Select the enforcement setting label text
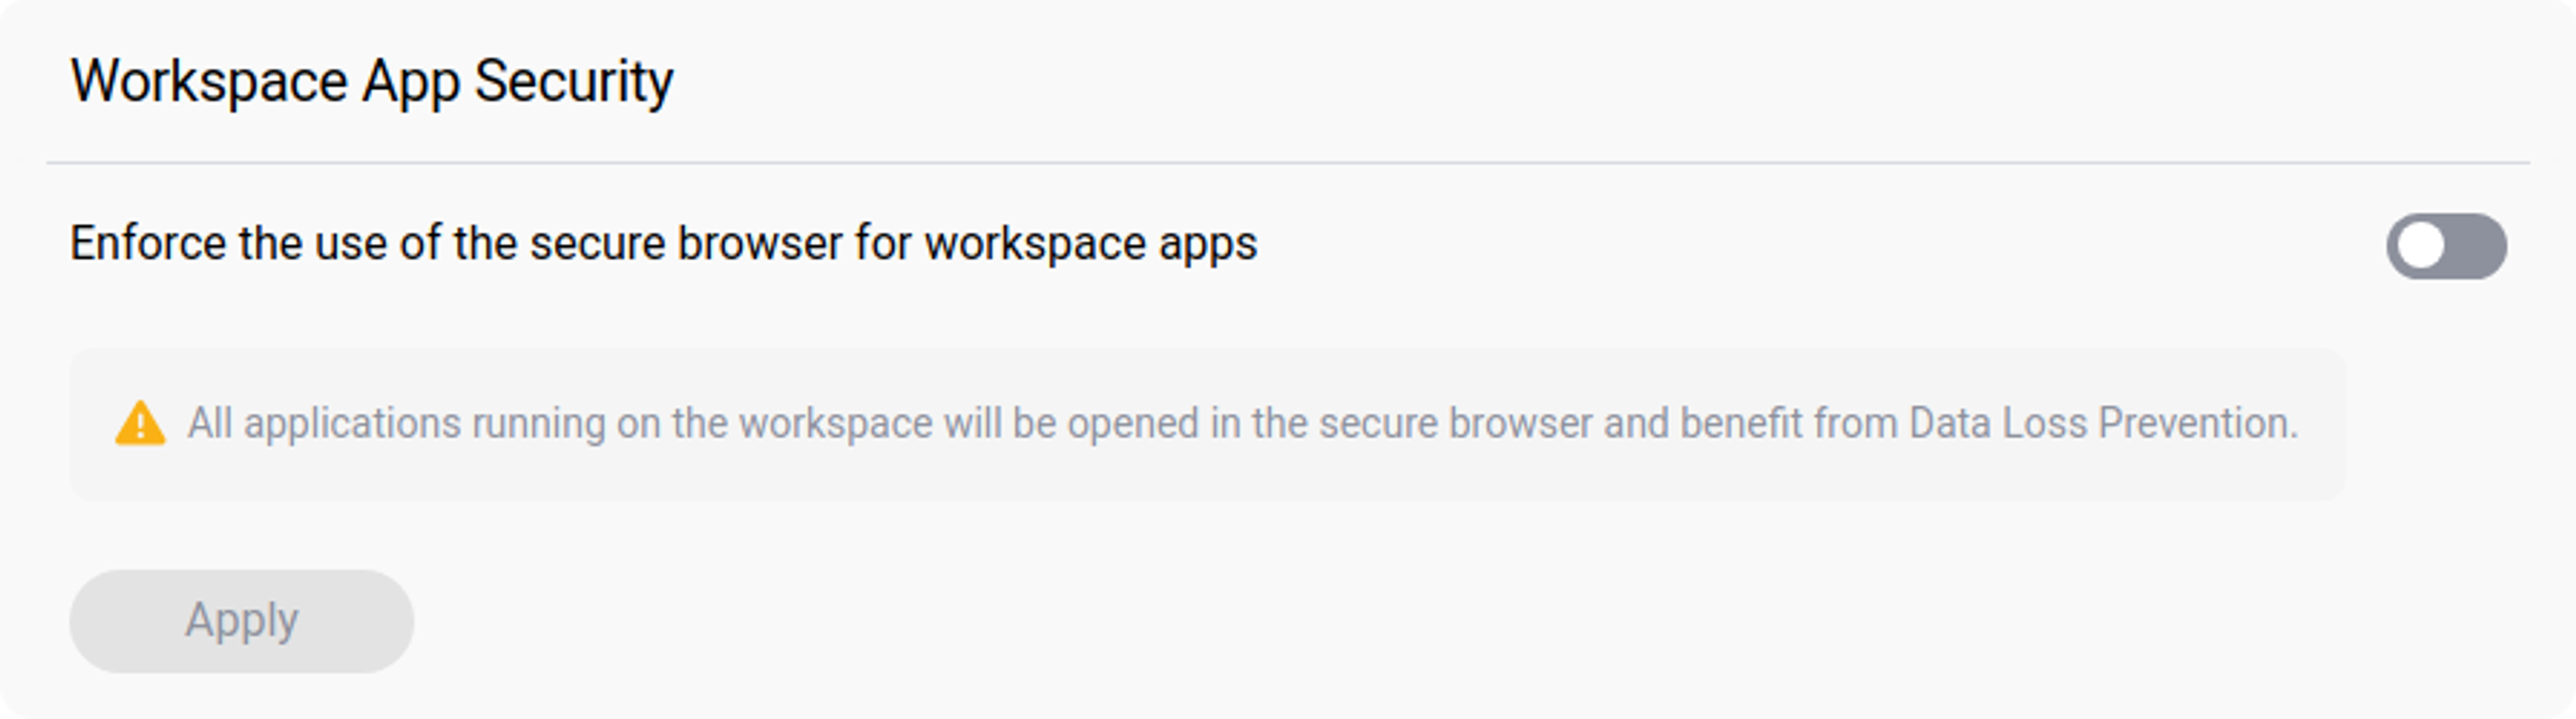Screen dimensions: 2576x719 click(x=665, y=242)
